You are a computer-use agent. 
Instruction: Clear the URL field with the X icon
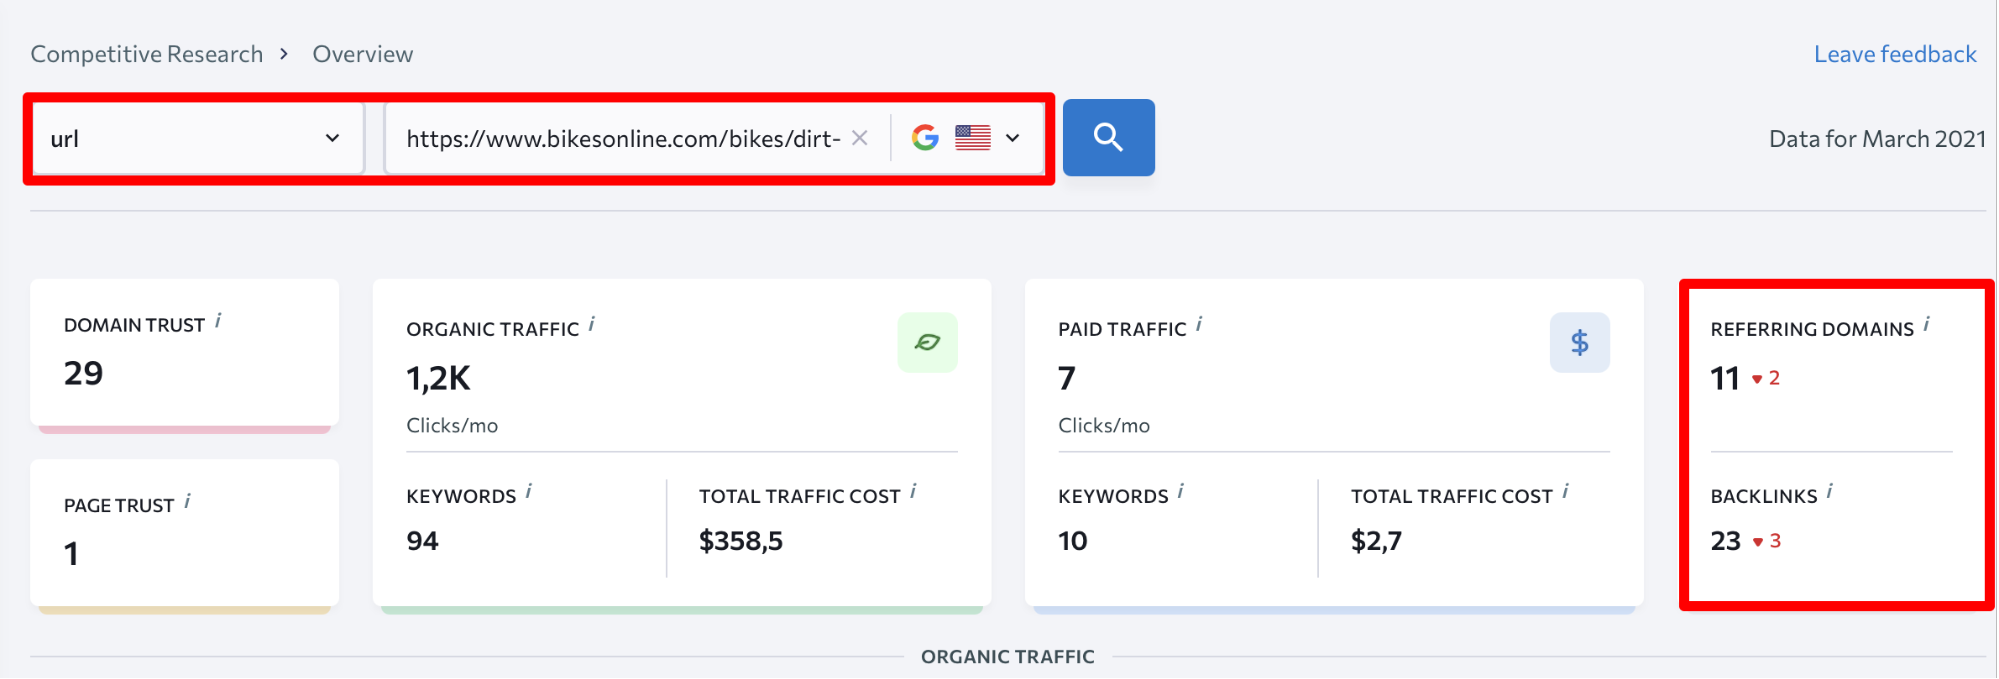tap(859, 138)
